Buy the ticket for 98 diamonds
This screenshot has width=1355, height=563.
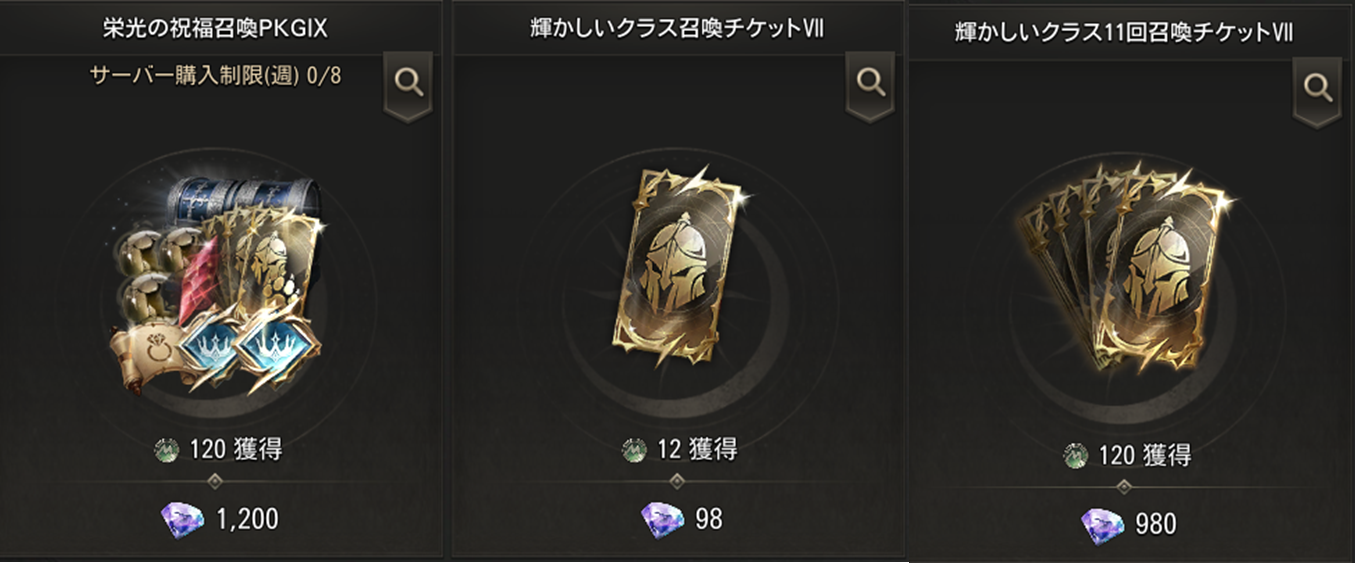(x=680, y=518)
